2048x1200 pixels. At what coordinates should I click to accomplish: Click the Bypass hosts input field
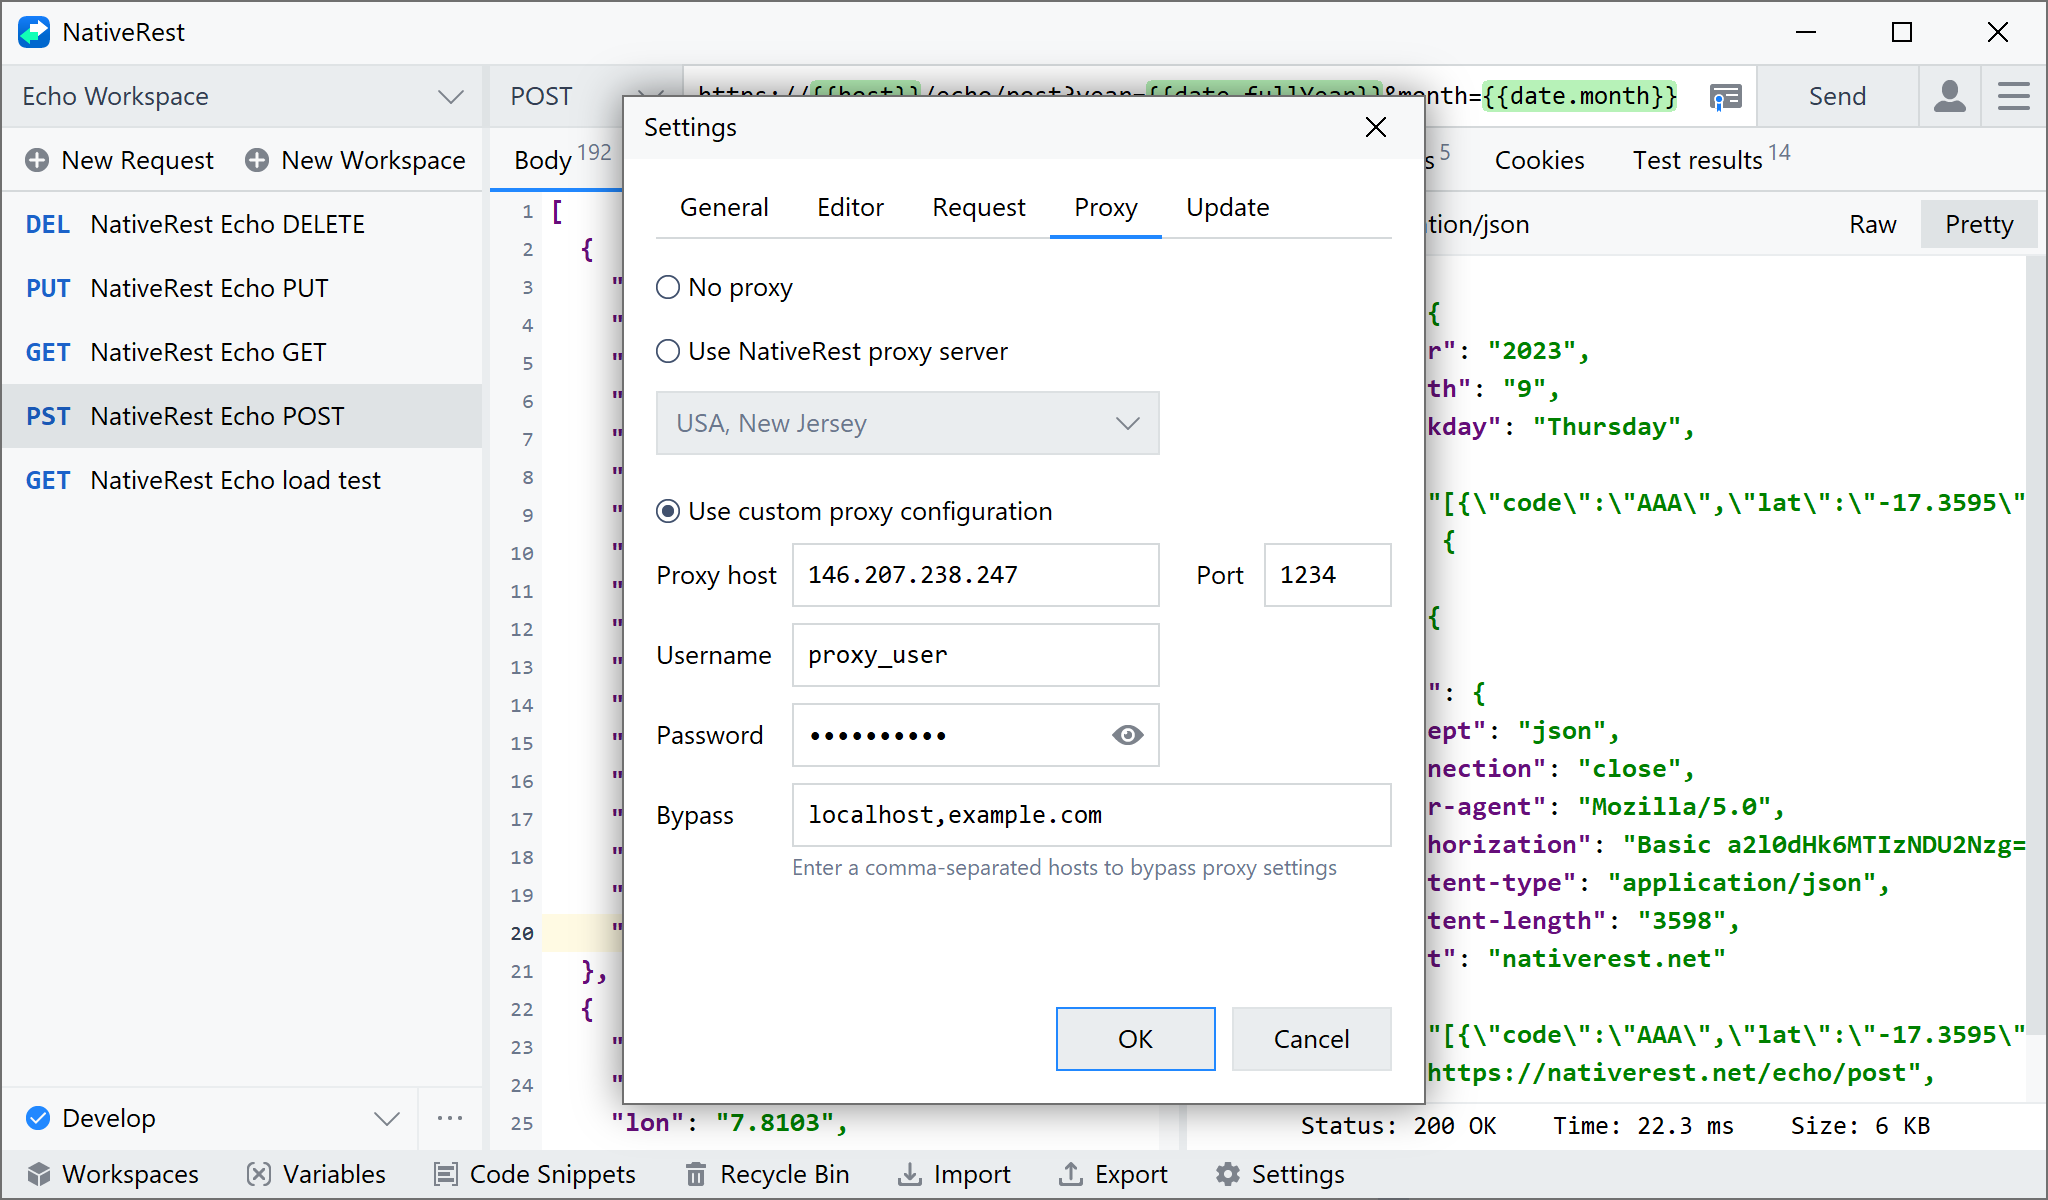(1091, 815)
